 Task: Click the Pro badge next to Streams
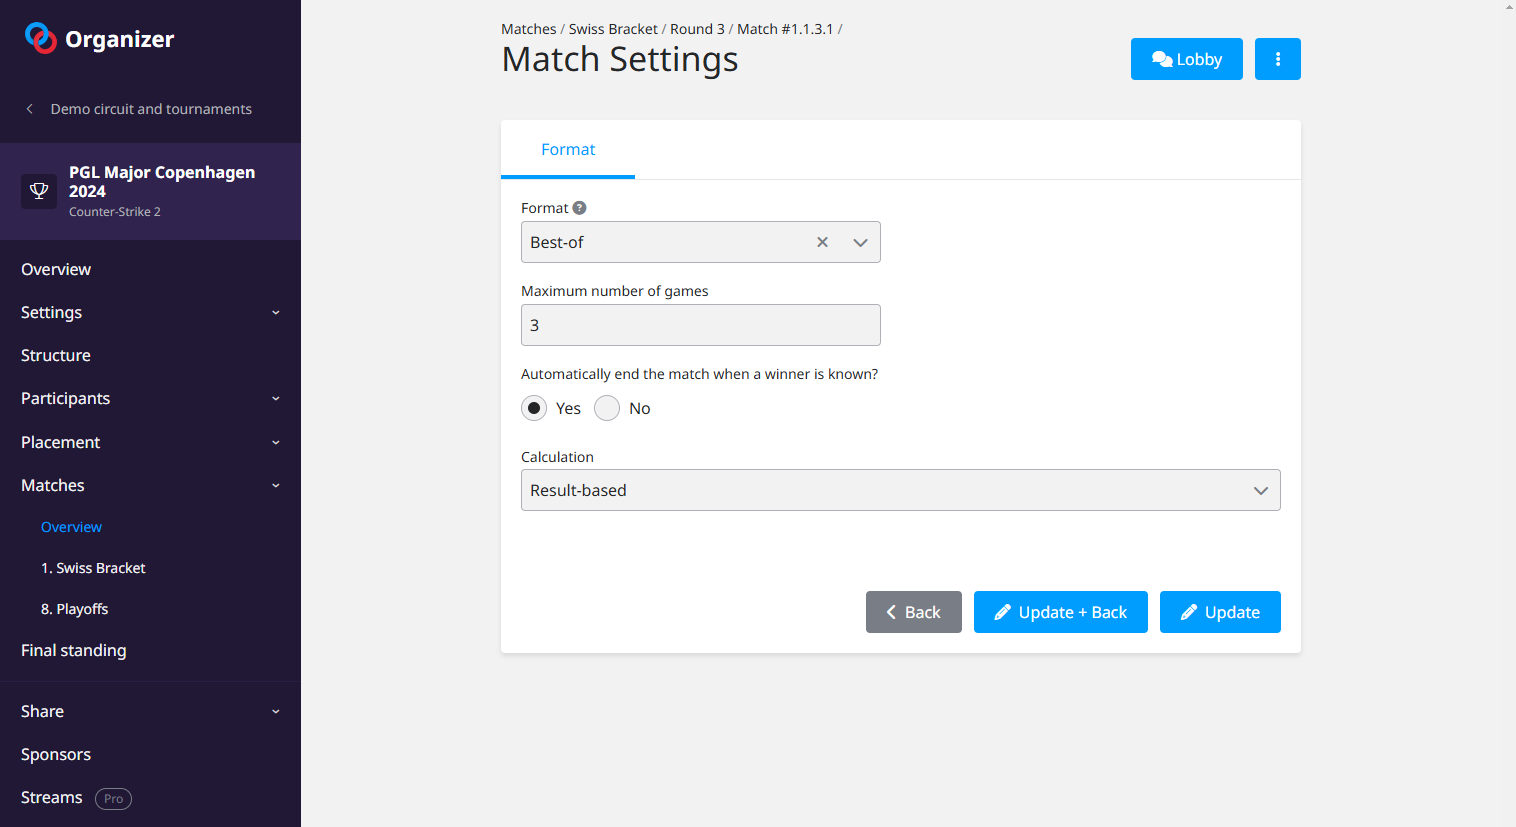tap(113, 798)
